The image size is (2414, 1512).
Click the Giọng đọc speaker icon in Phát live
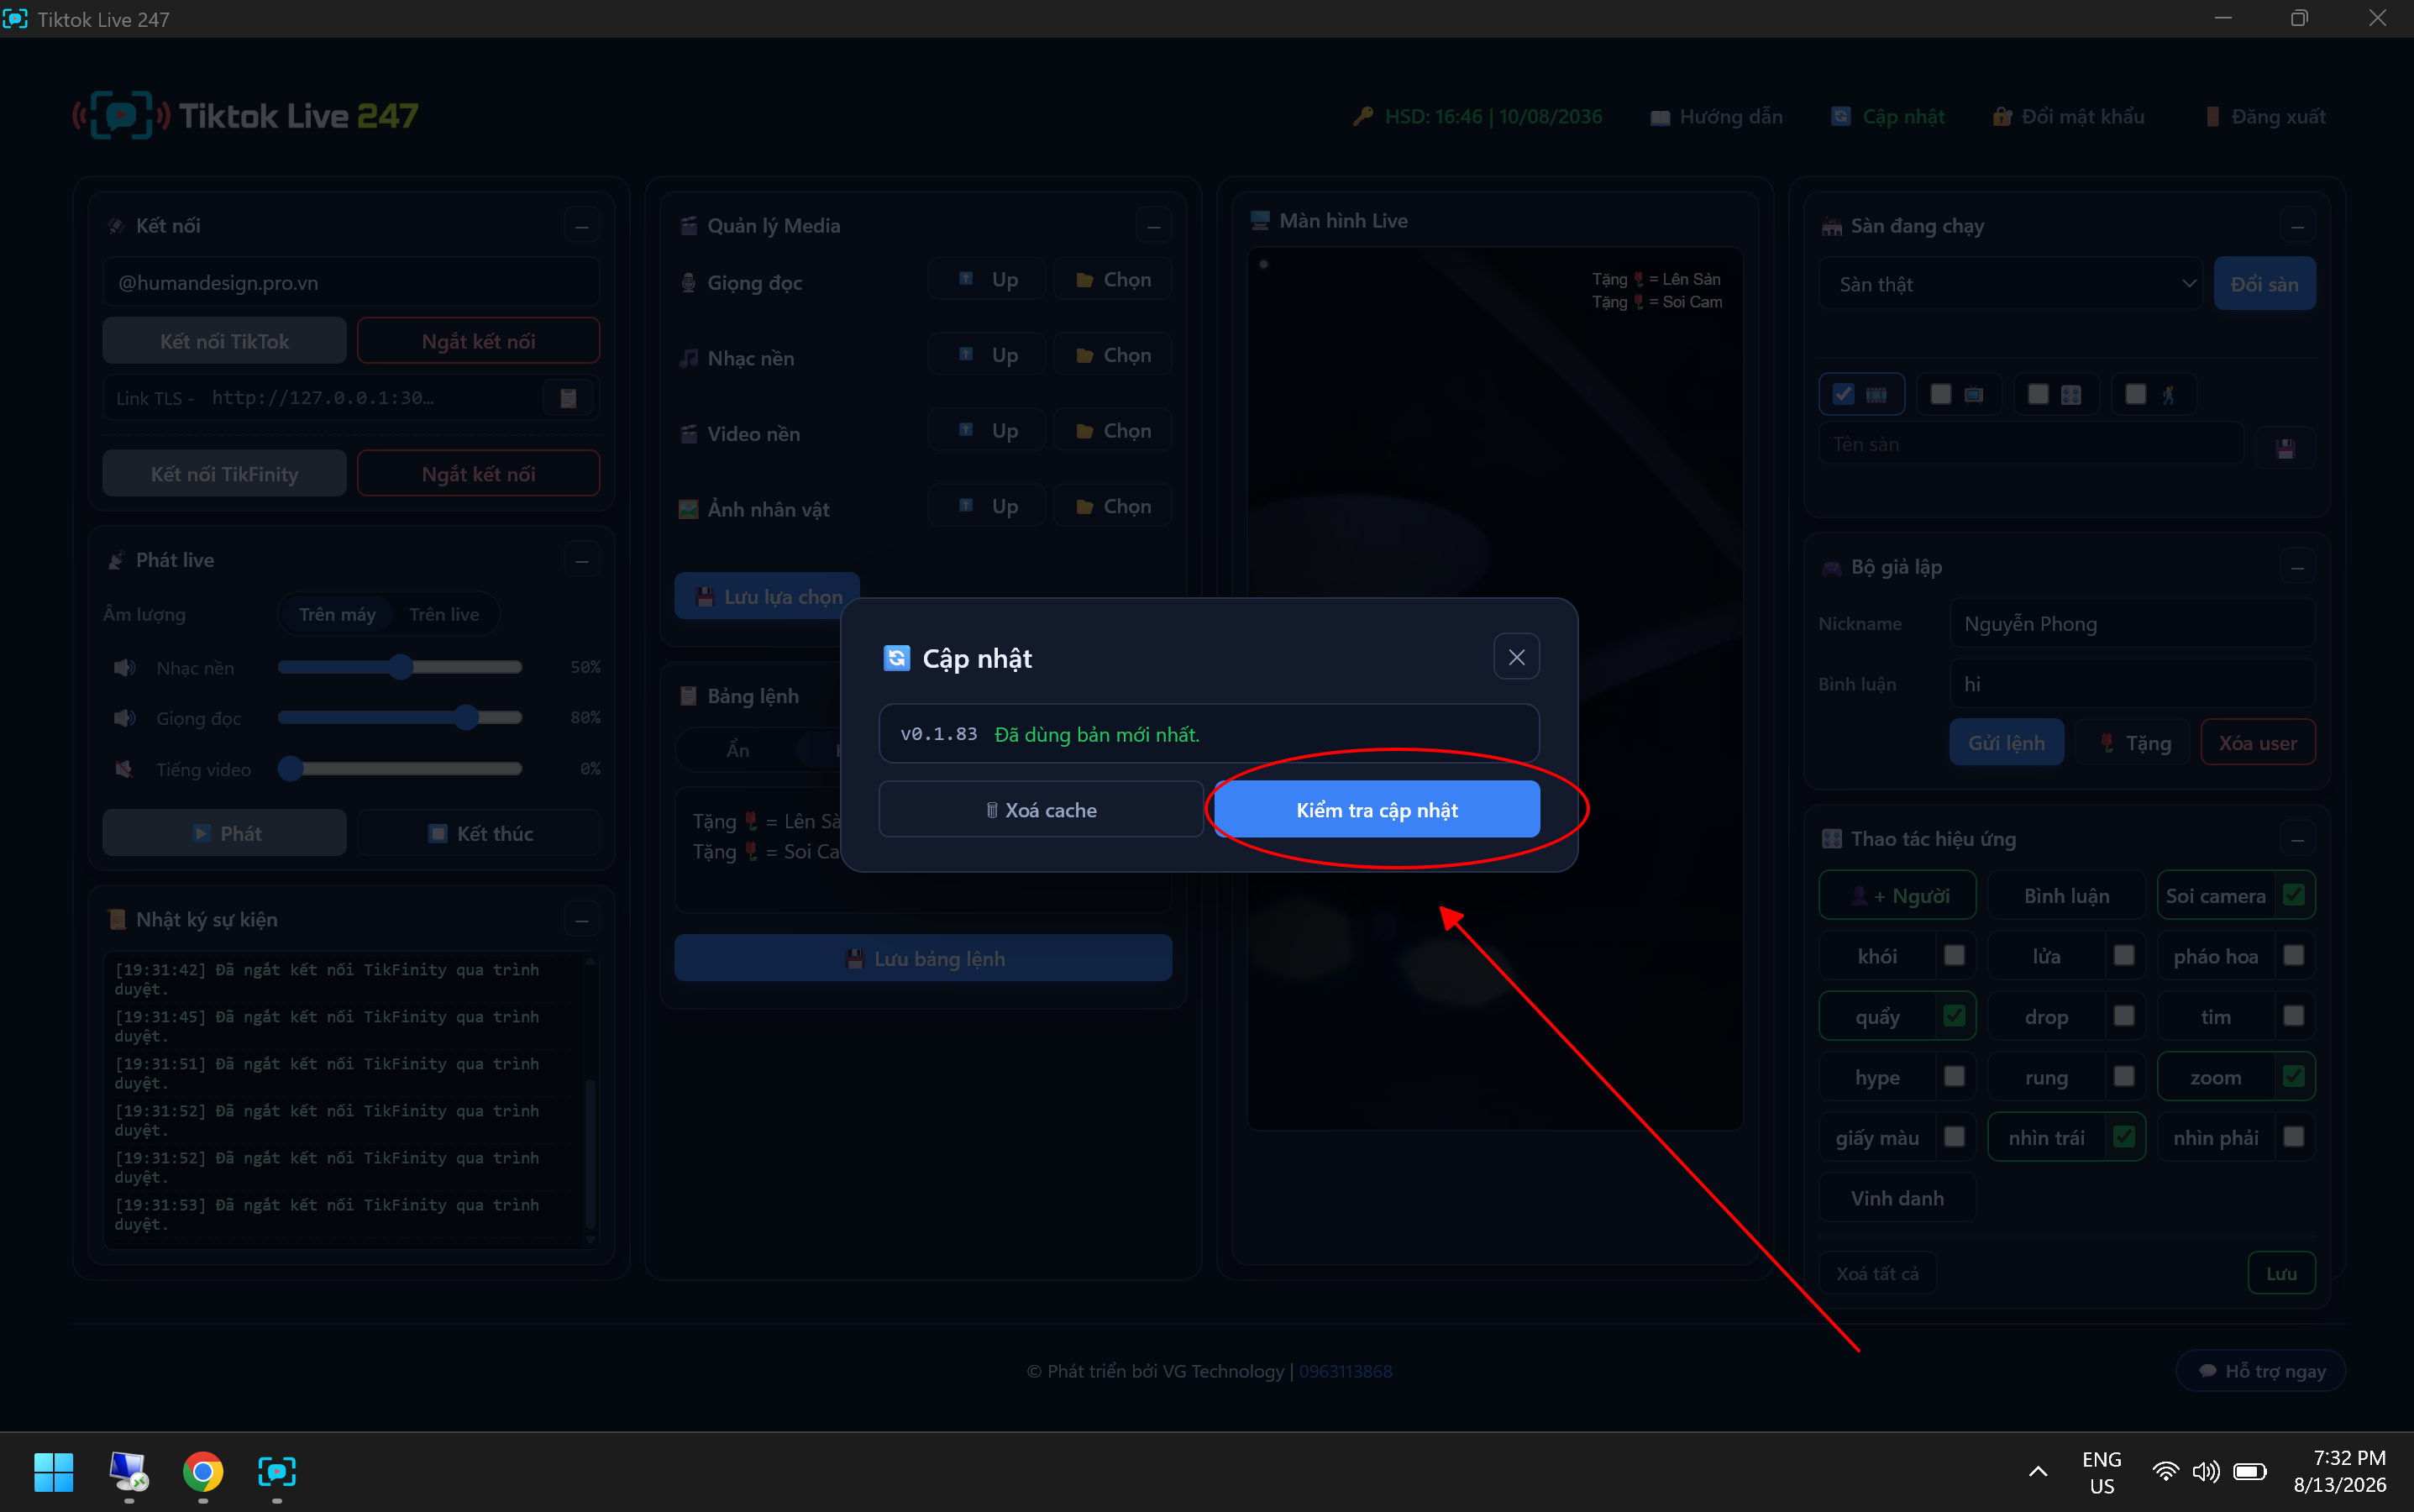click(124, 718)
